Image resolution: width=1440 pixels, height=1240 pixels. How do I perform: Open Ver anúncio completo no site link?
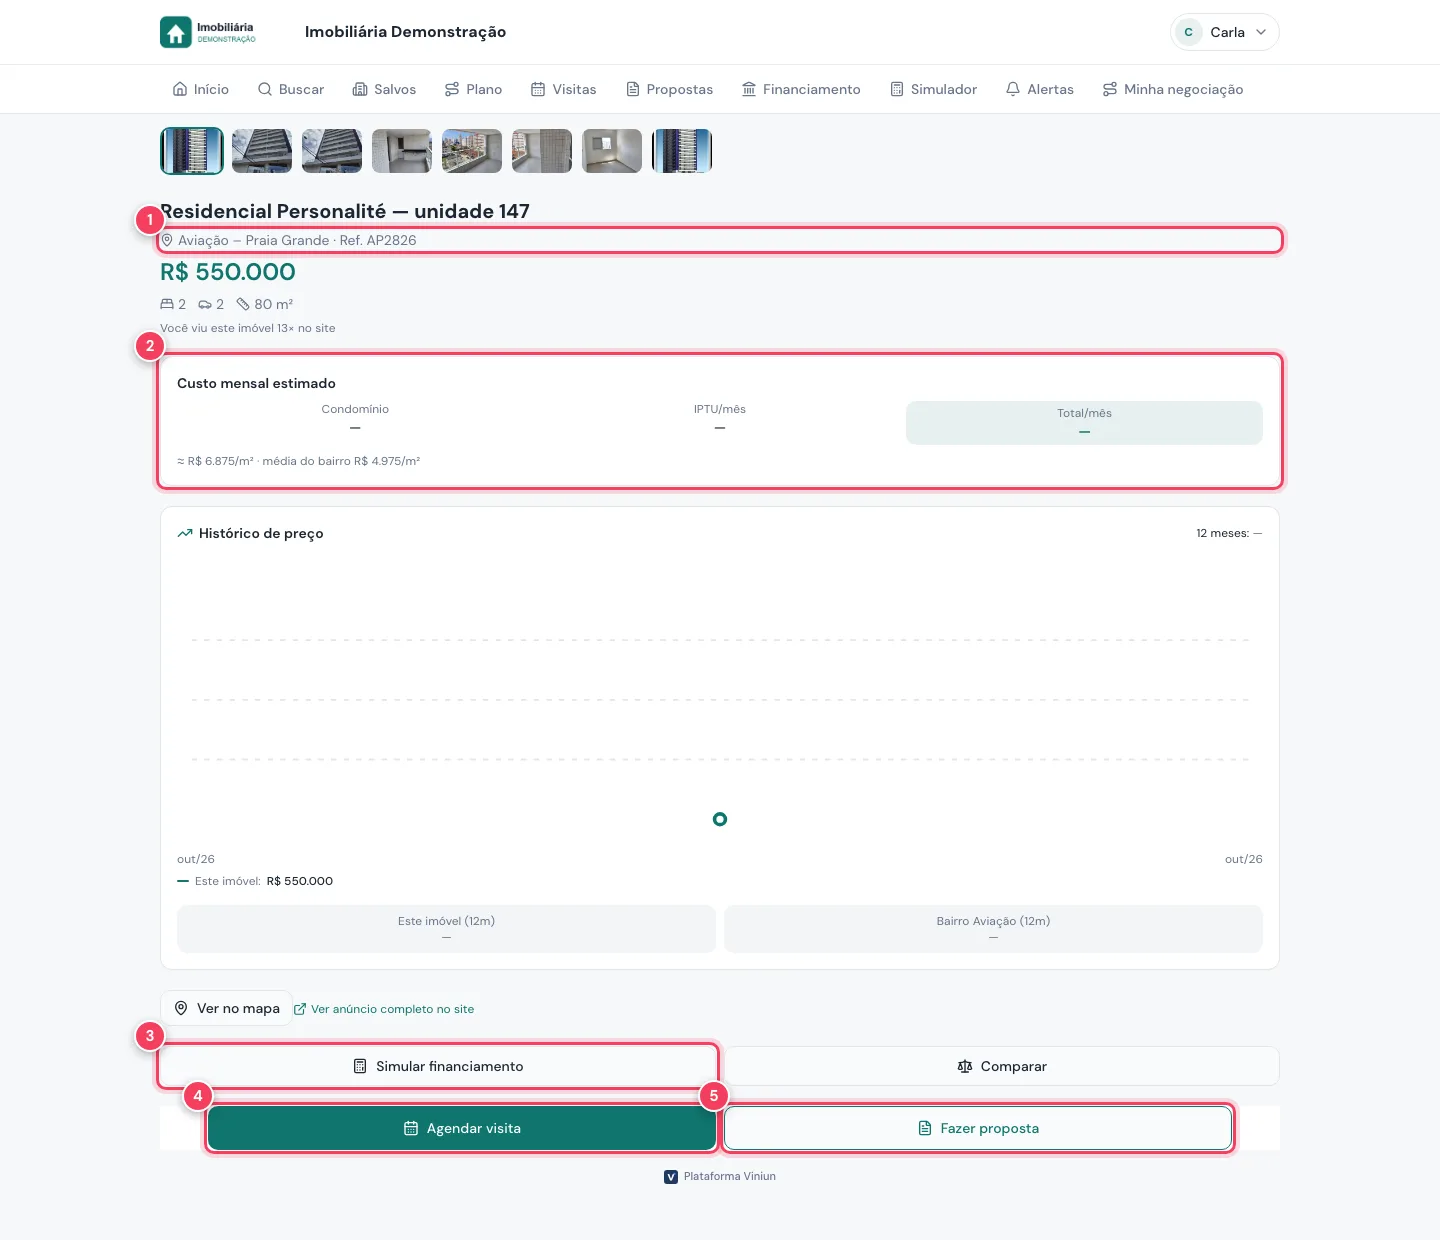point(384,1009)
